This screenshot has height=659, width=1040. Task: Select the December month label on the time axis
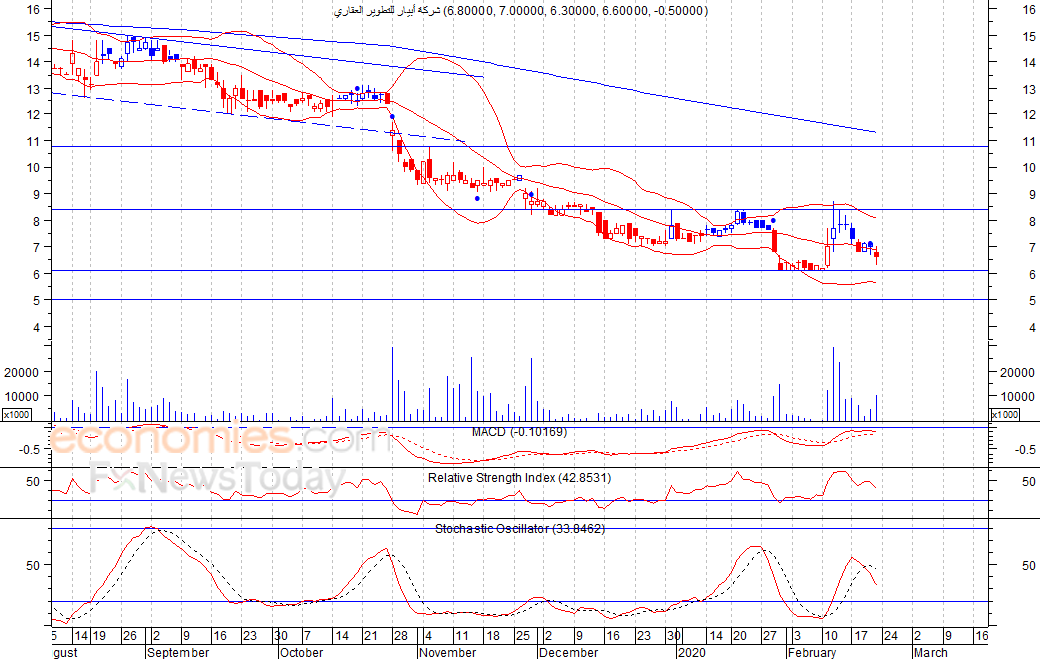point(568,652)
